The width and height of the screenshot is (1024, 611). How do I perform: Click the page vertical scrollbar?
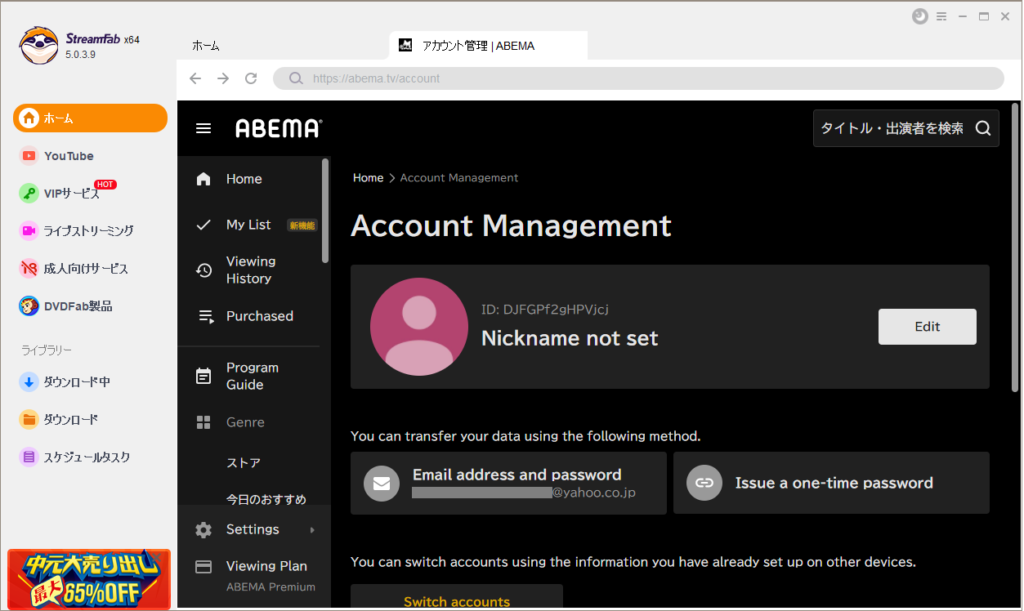[1015, 248]
